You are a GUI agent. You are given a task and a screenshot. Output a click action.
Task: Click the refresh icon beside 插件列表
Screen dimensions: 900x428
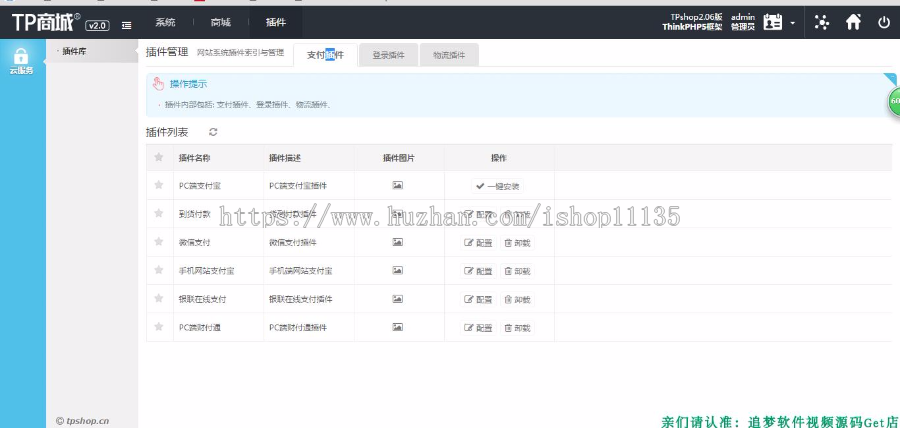pyautogui.click(x=213, y=132)
